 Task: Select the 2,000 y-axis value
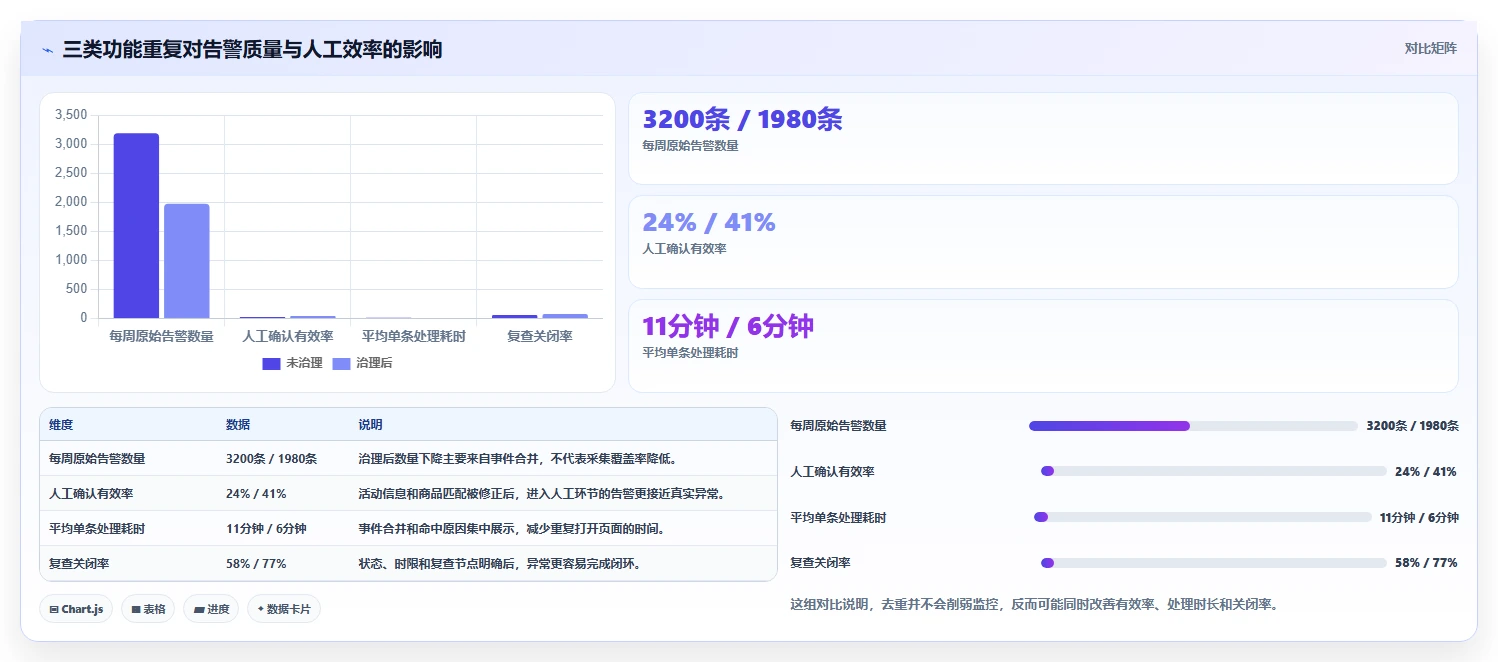click(x=71, y=202)
